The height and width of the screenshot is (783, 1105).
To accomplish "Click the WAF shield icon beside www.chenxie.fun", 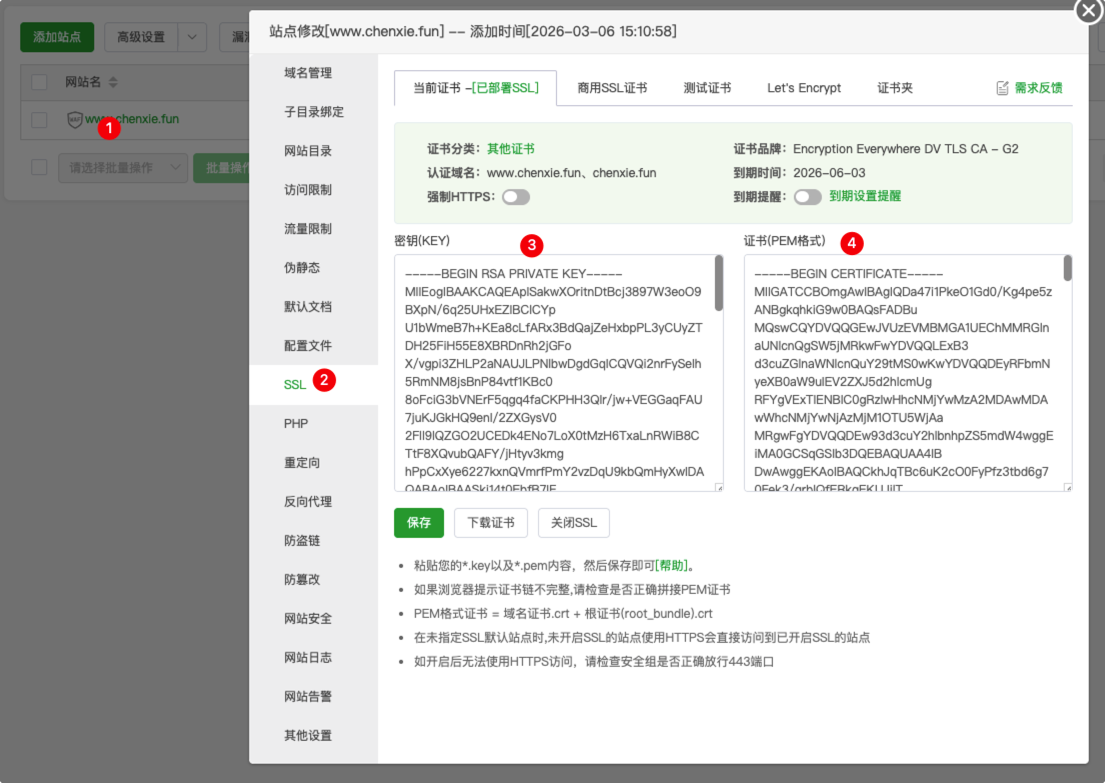I will [x=75, y=119].
